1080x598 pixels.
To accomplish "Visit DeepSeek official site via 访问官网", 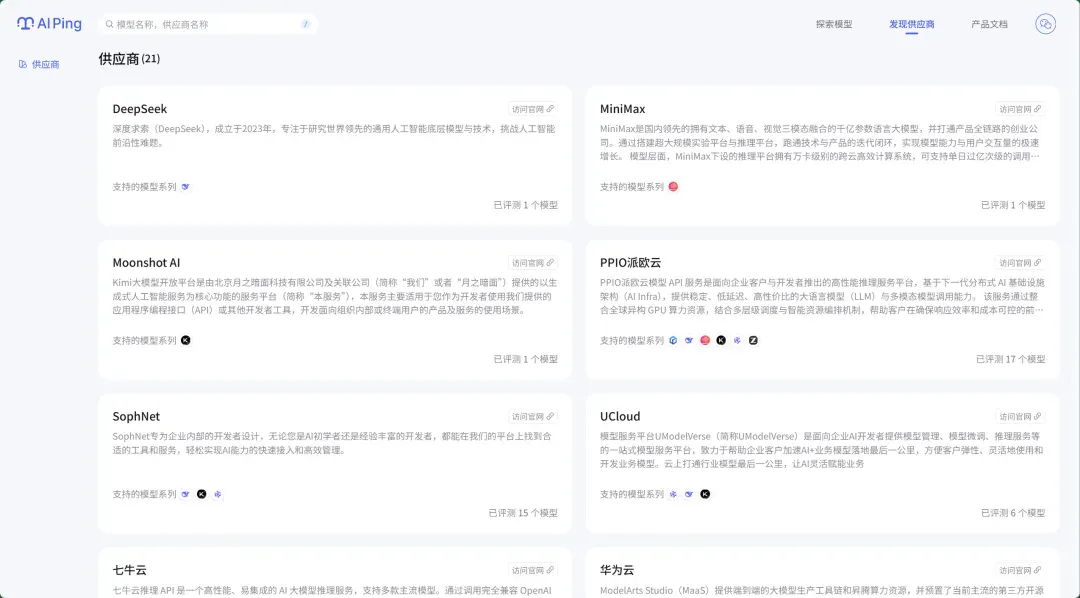I will point(532,109).
